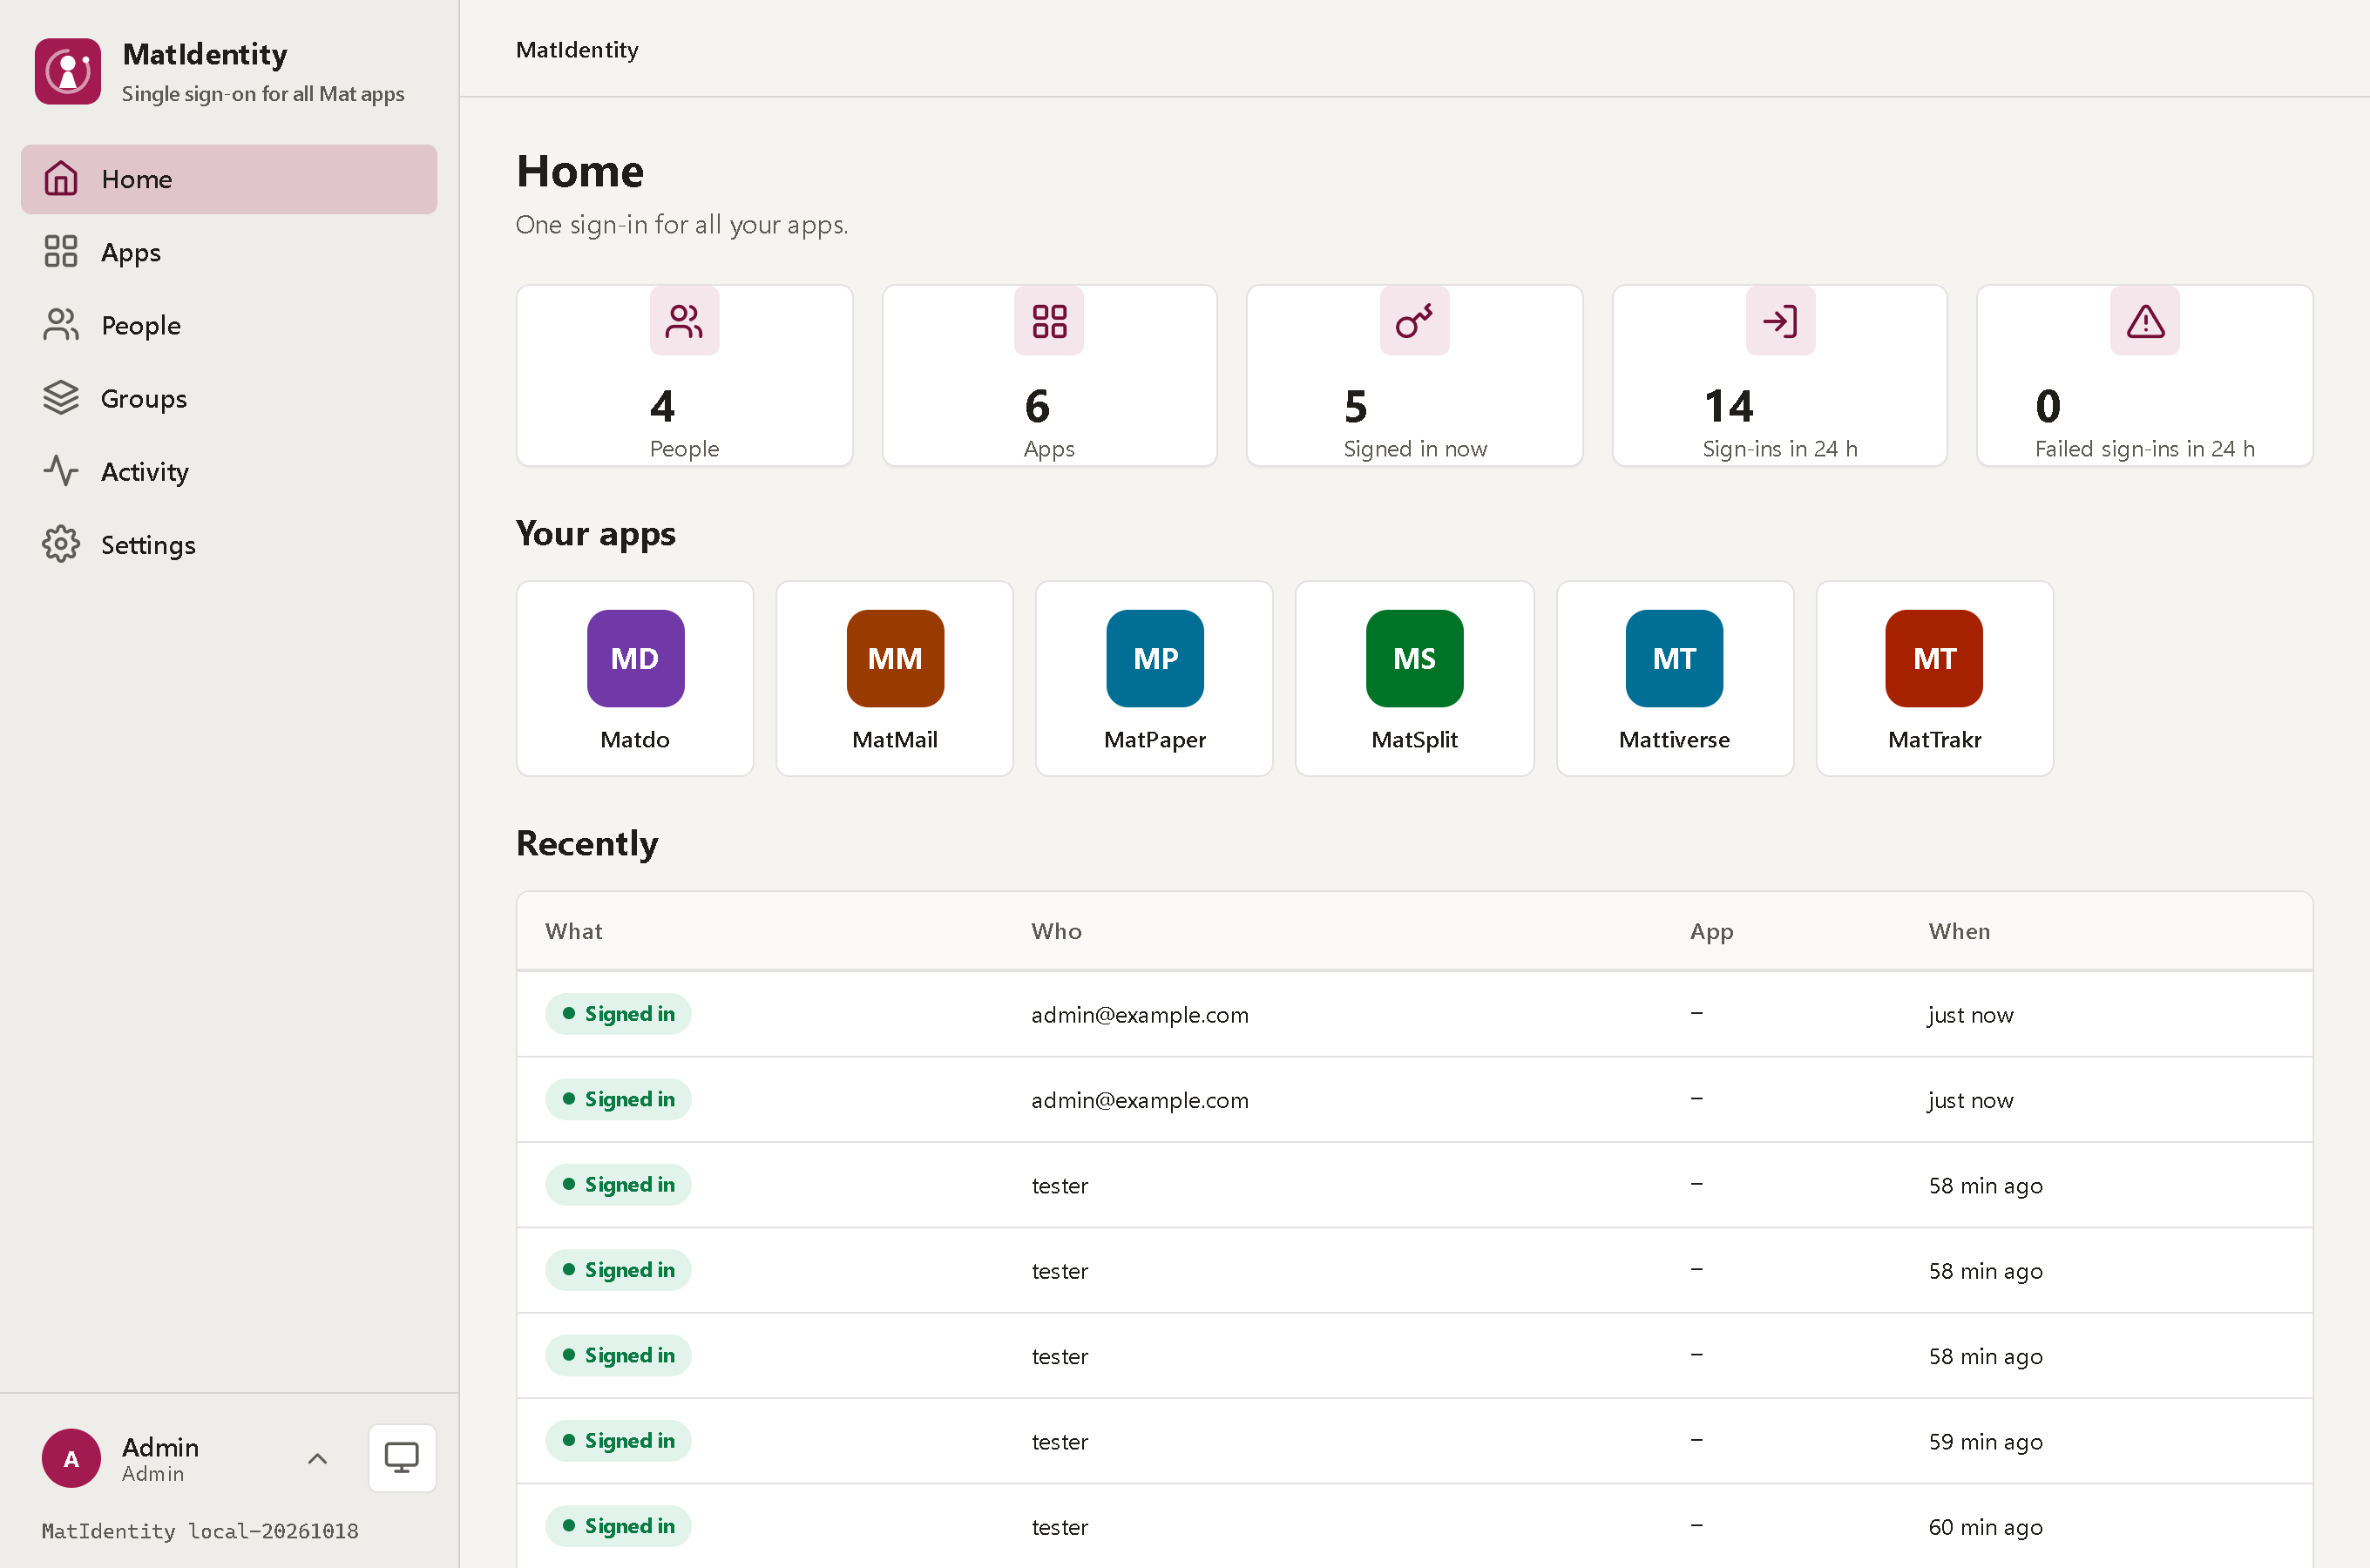Click the Settings gear icon

coord(61,544)
